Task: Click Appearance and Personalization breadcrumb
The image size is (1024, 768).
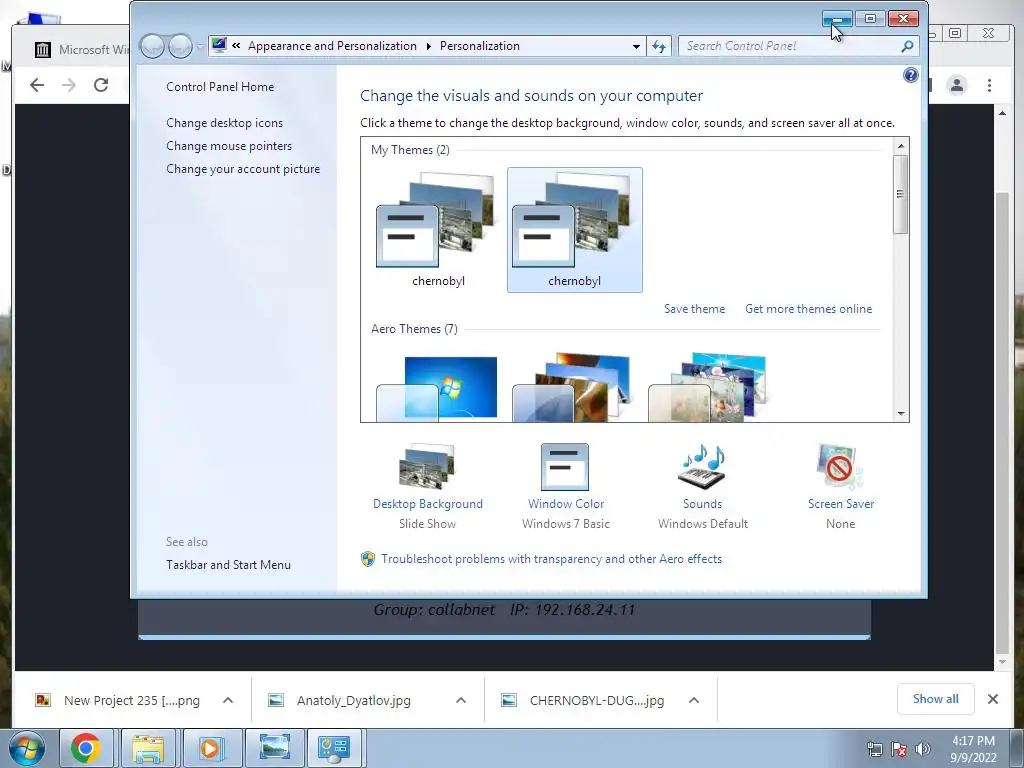Action: (332, 46)
